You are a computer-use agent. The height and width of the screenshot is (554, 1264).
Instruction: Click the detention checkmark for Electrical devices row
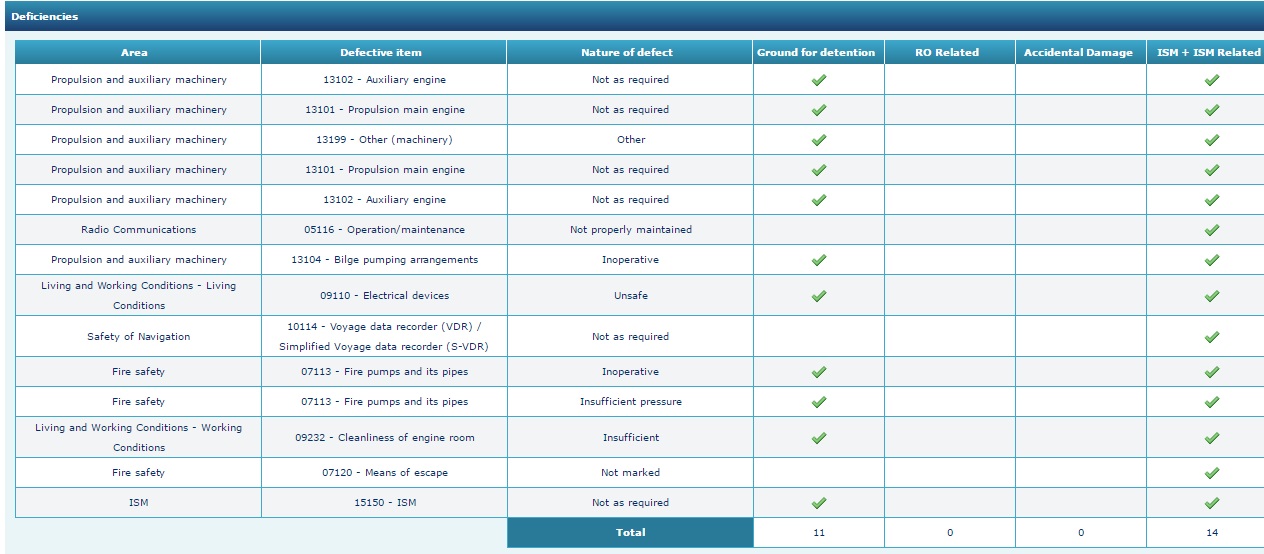tap(819, 296)
